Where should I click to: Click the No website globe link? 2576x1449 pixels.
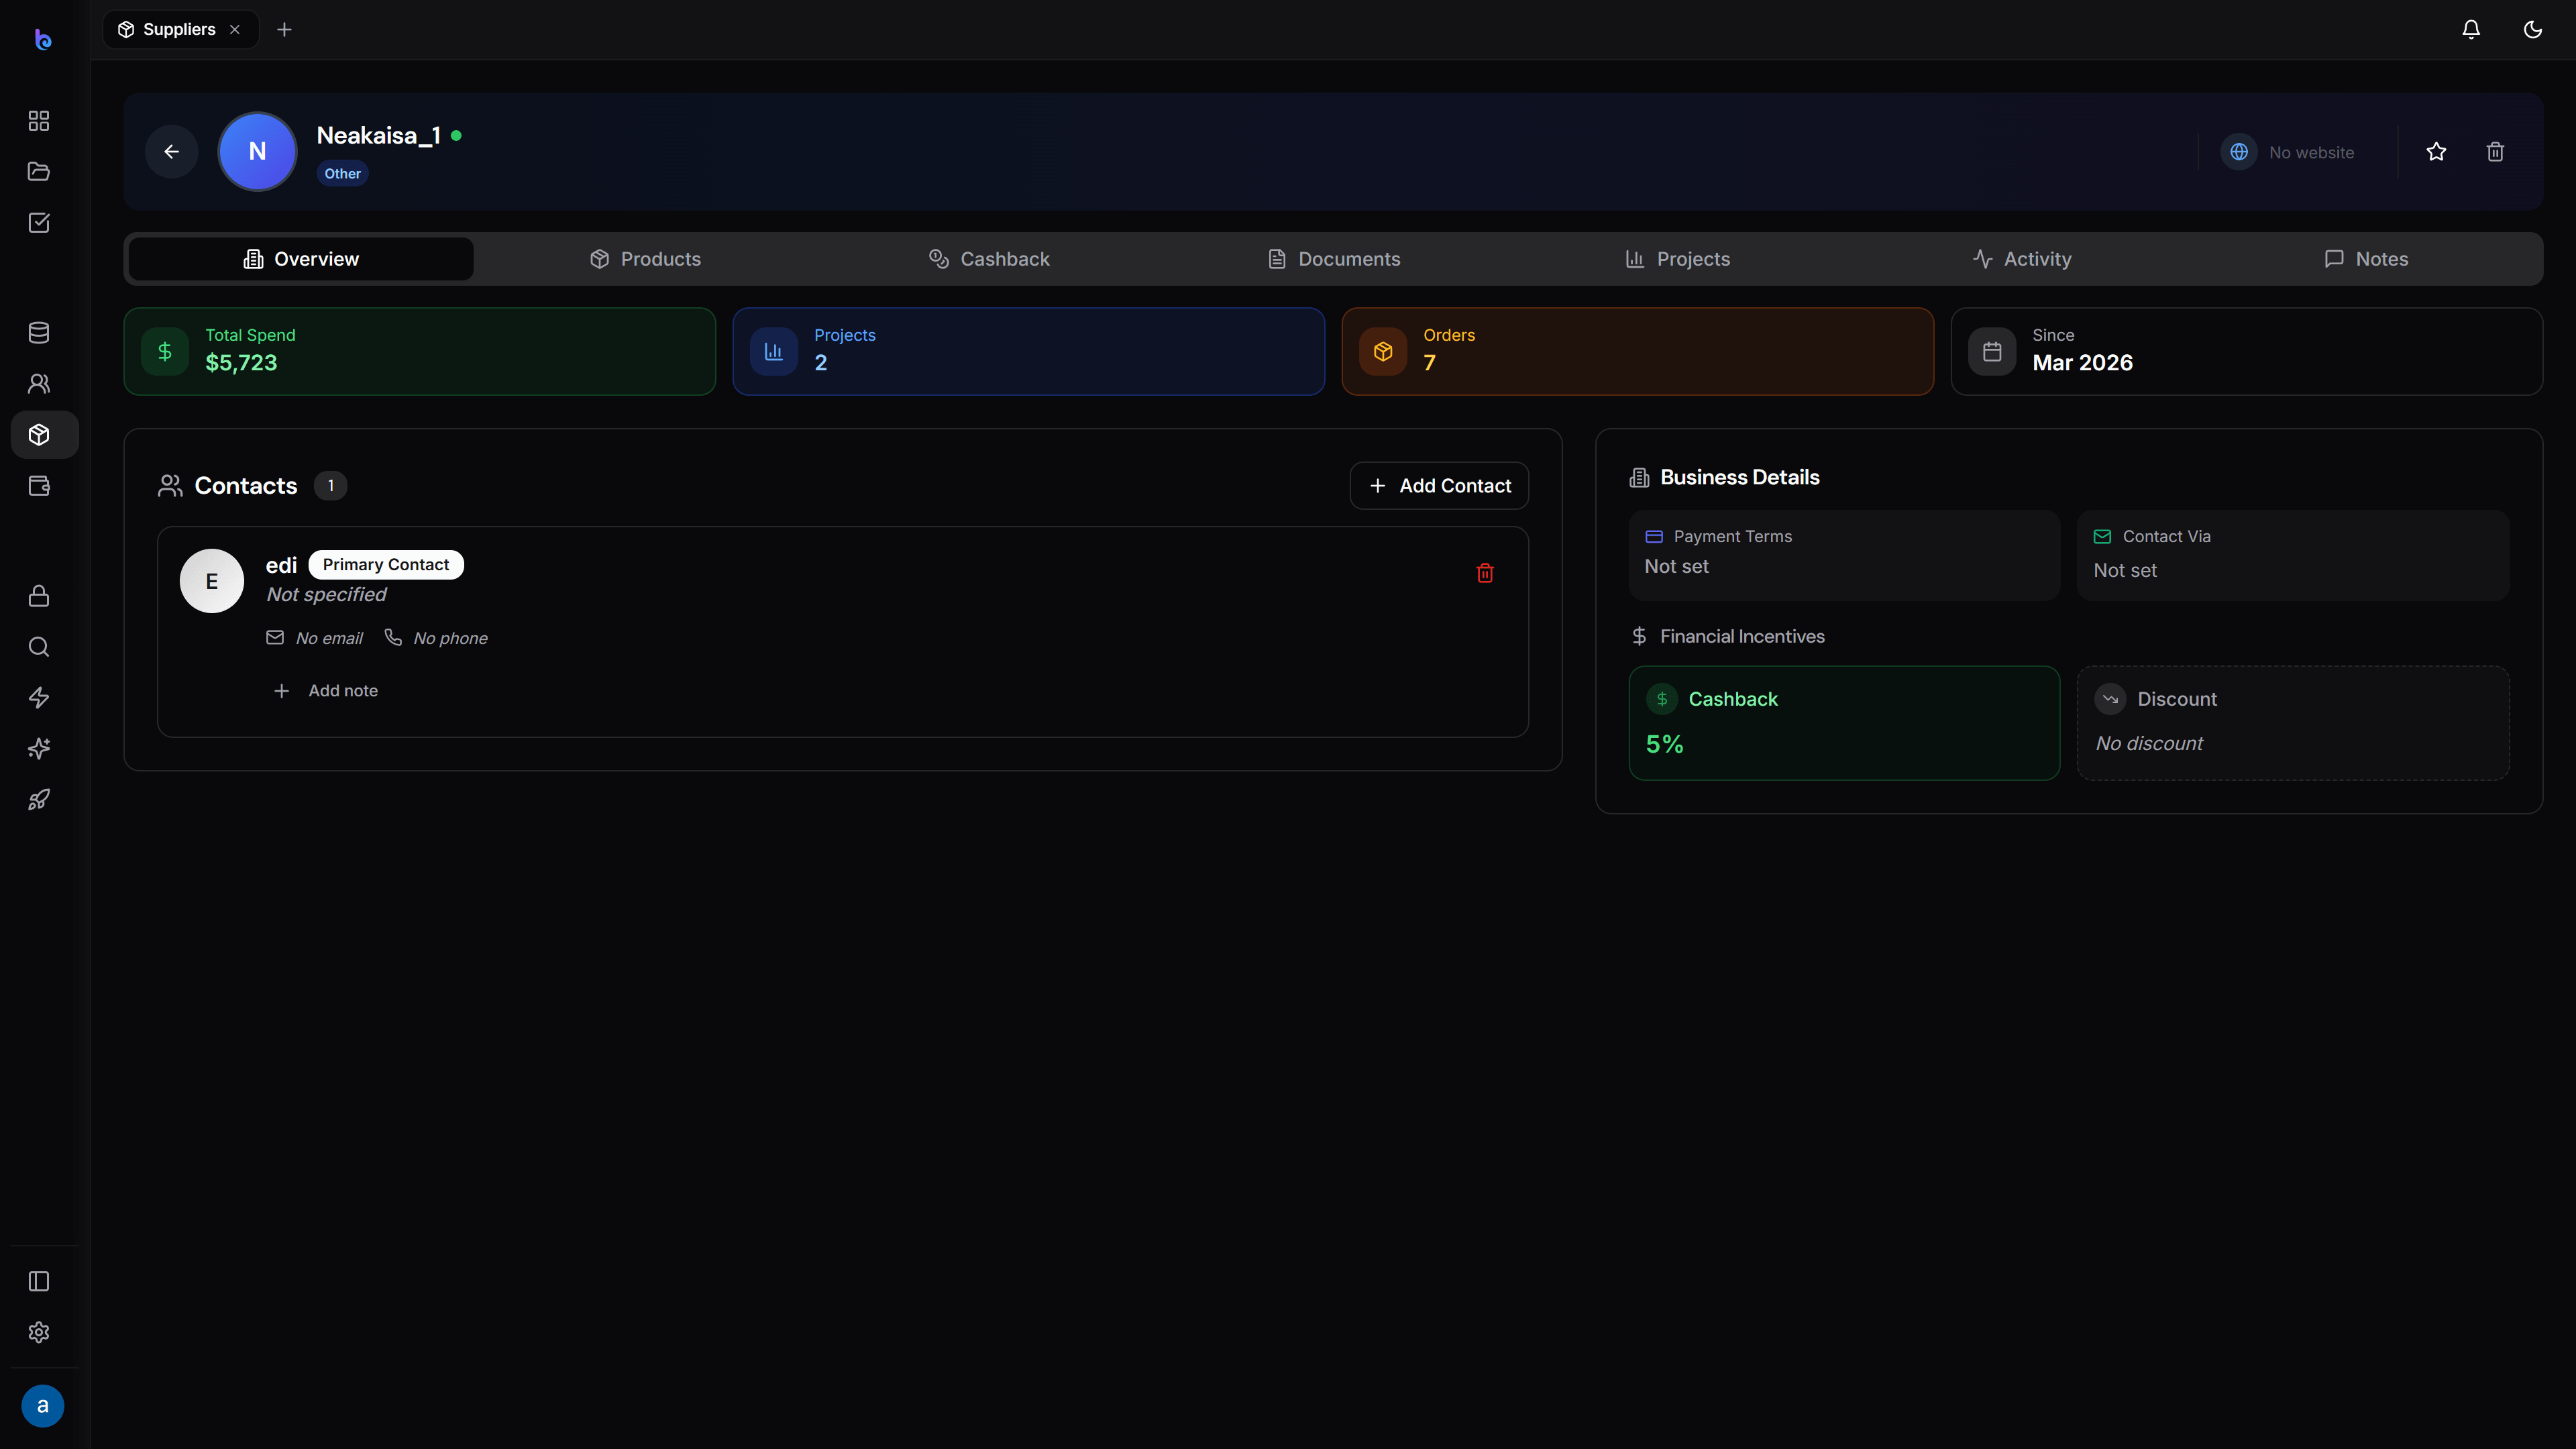tap(2288, 152)
